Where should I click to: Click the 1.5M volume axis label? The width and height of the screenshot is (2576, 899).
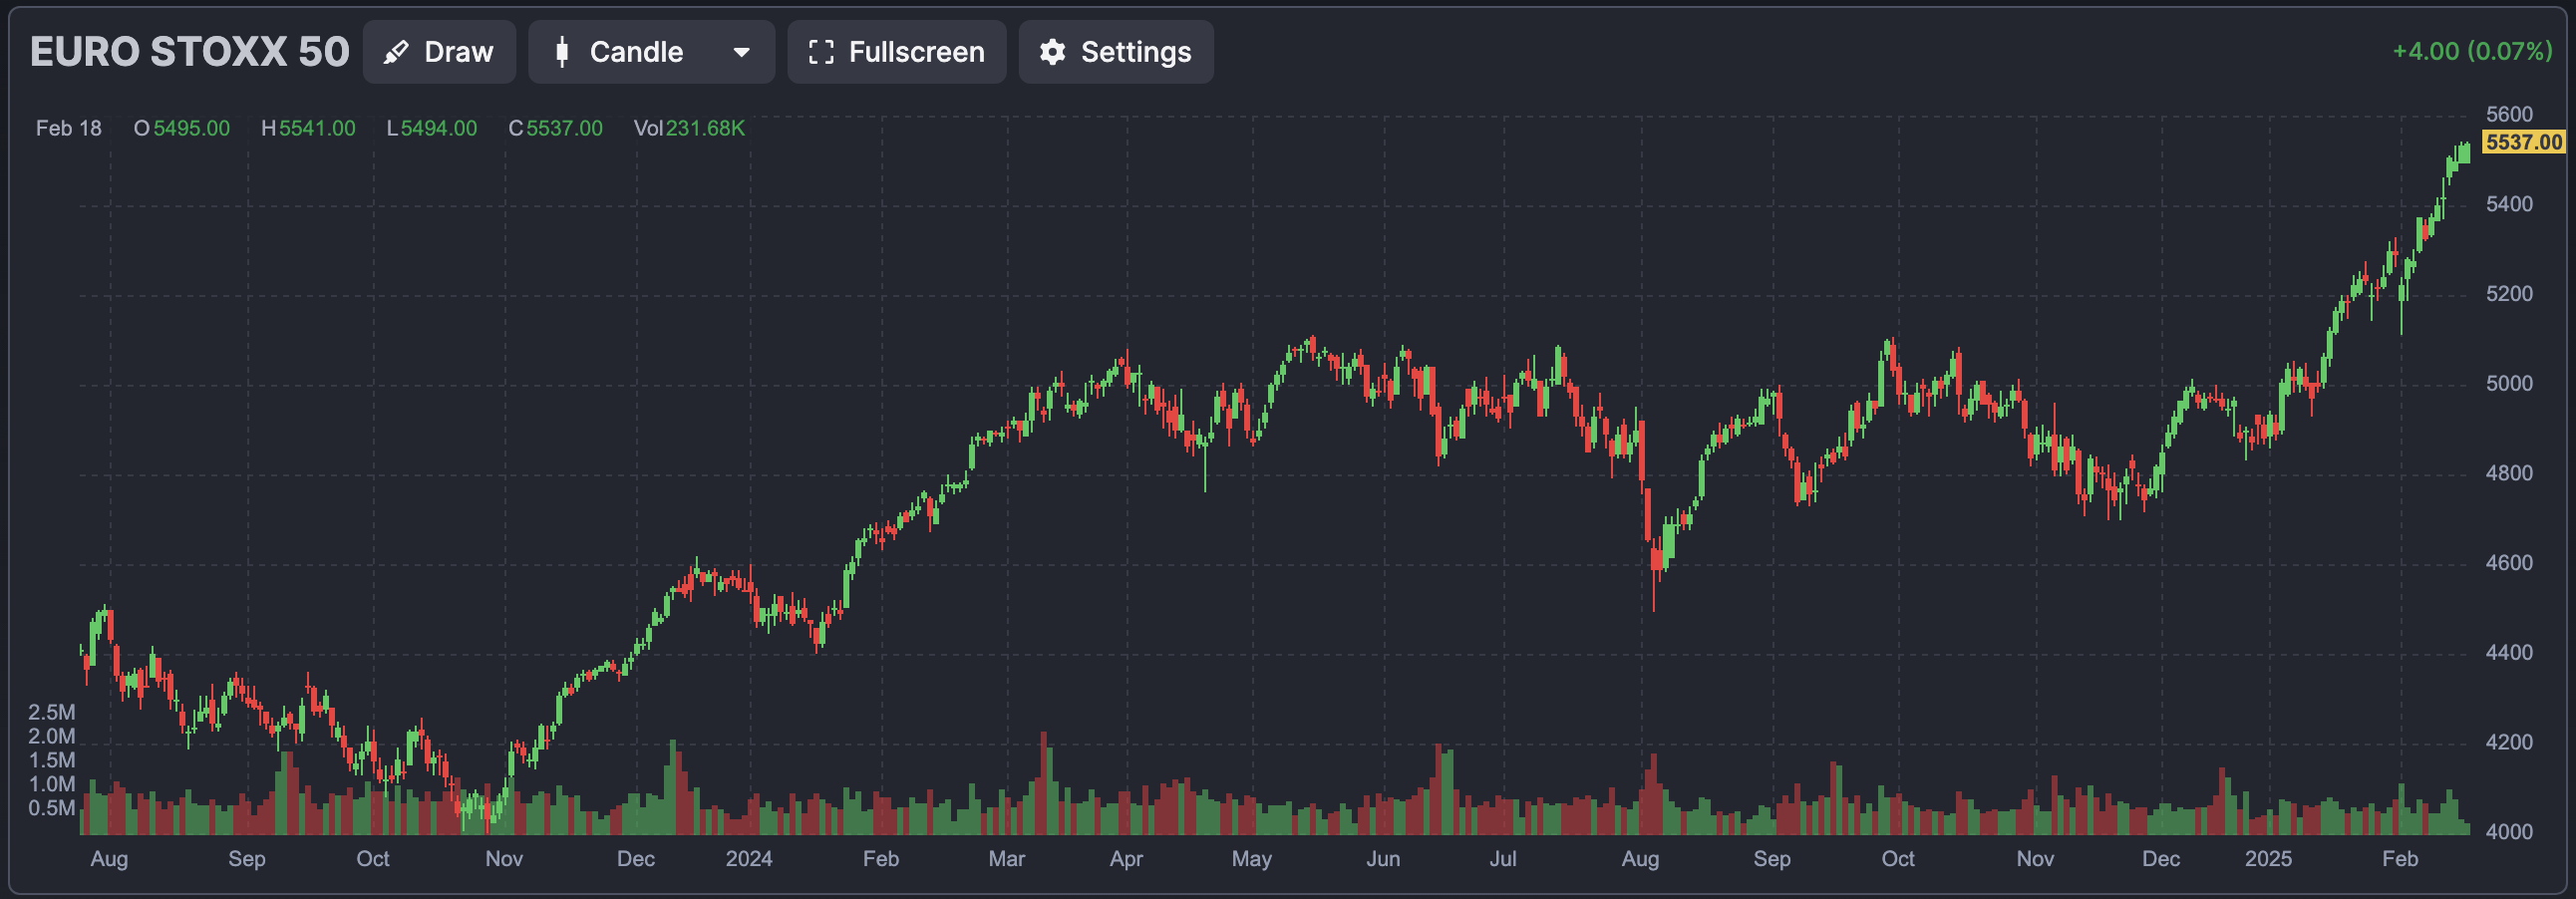52,761
